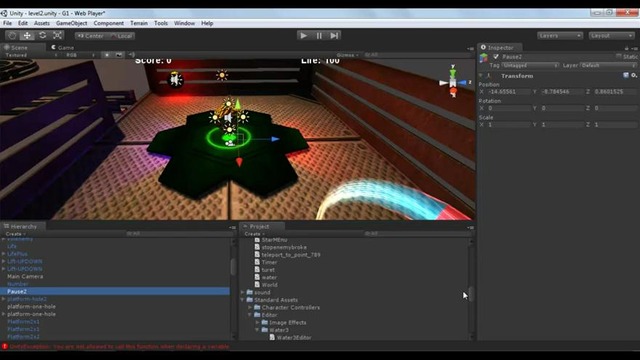Select Pause2 in Hierarchy
Screen dimensions: 640x360
tap(115, 291)
